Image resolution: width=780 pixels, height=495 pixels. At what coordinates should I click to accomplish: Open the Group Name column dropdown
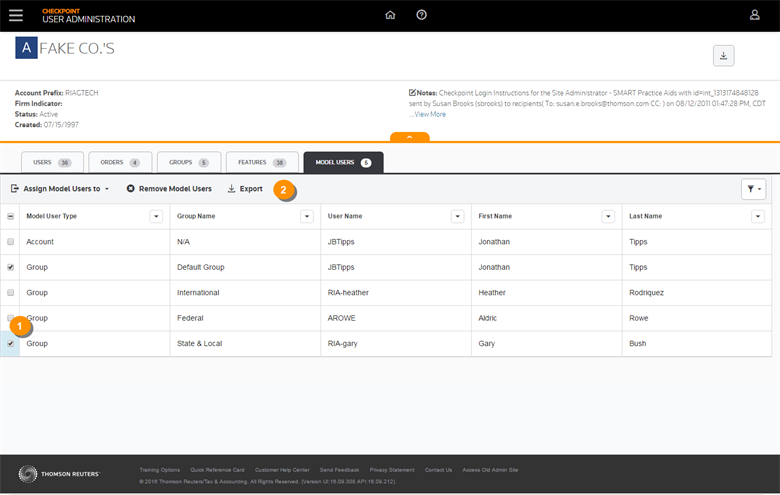coord(307,216)
